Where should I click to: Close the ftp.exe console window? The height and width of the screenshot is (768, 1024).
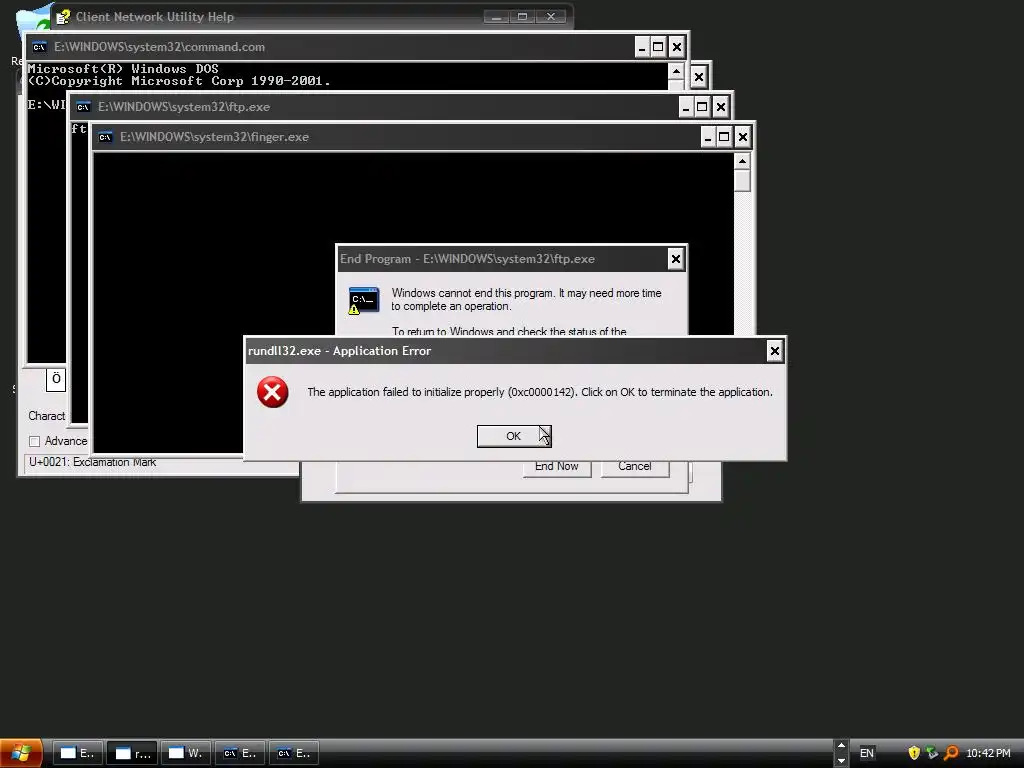pyautogui.click(x=720, y=107)
